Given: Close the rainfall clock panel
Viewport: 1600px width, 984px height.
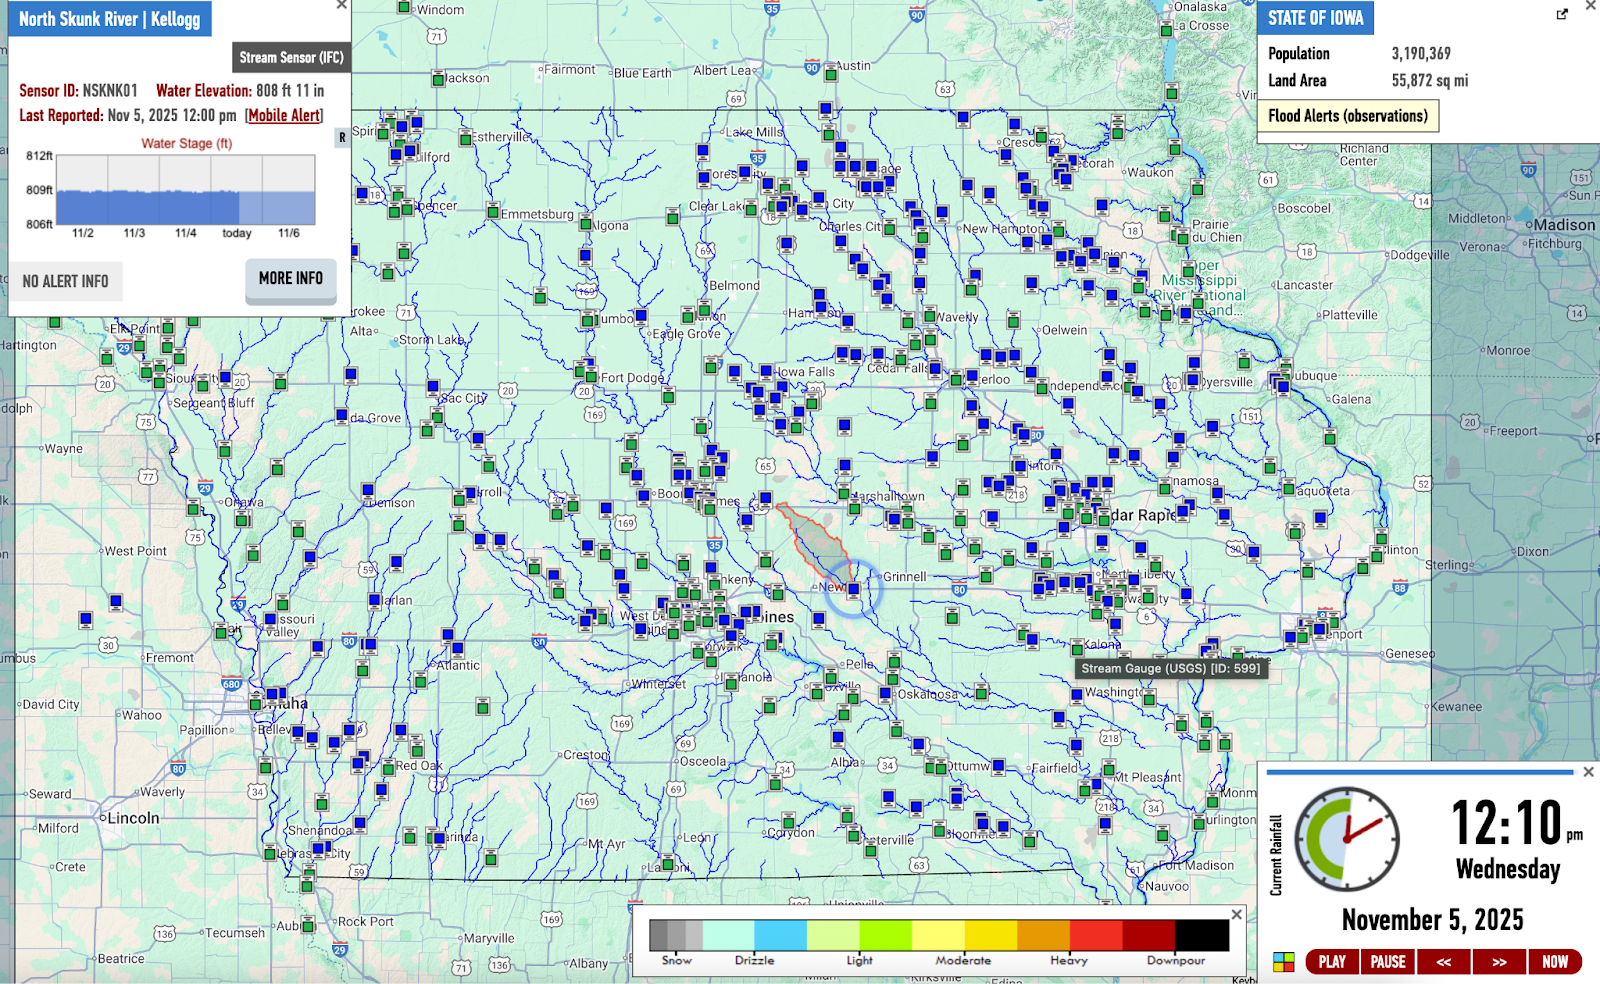Looking at the screenshot, I should [x=1588, y=772].
